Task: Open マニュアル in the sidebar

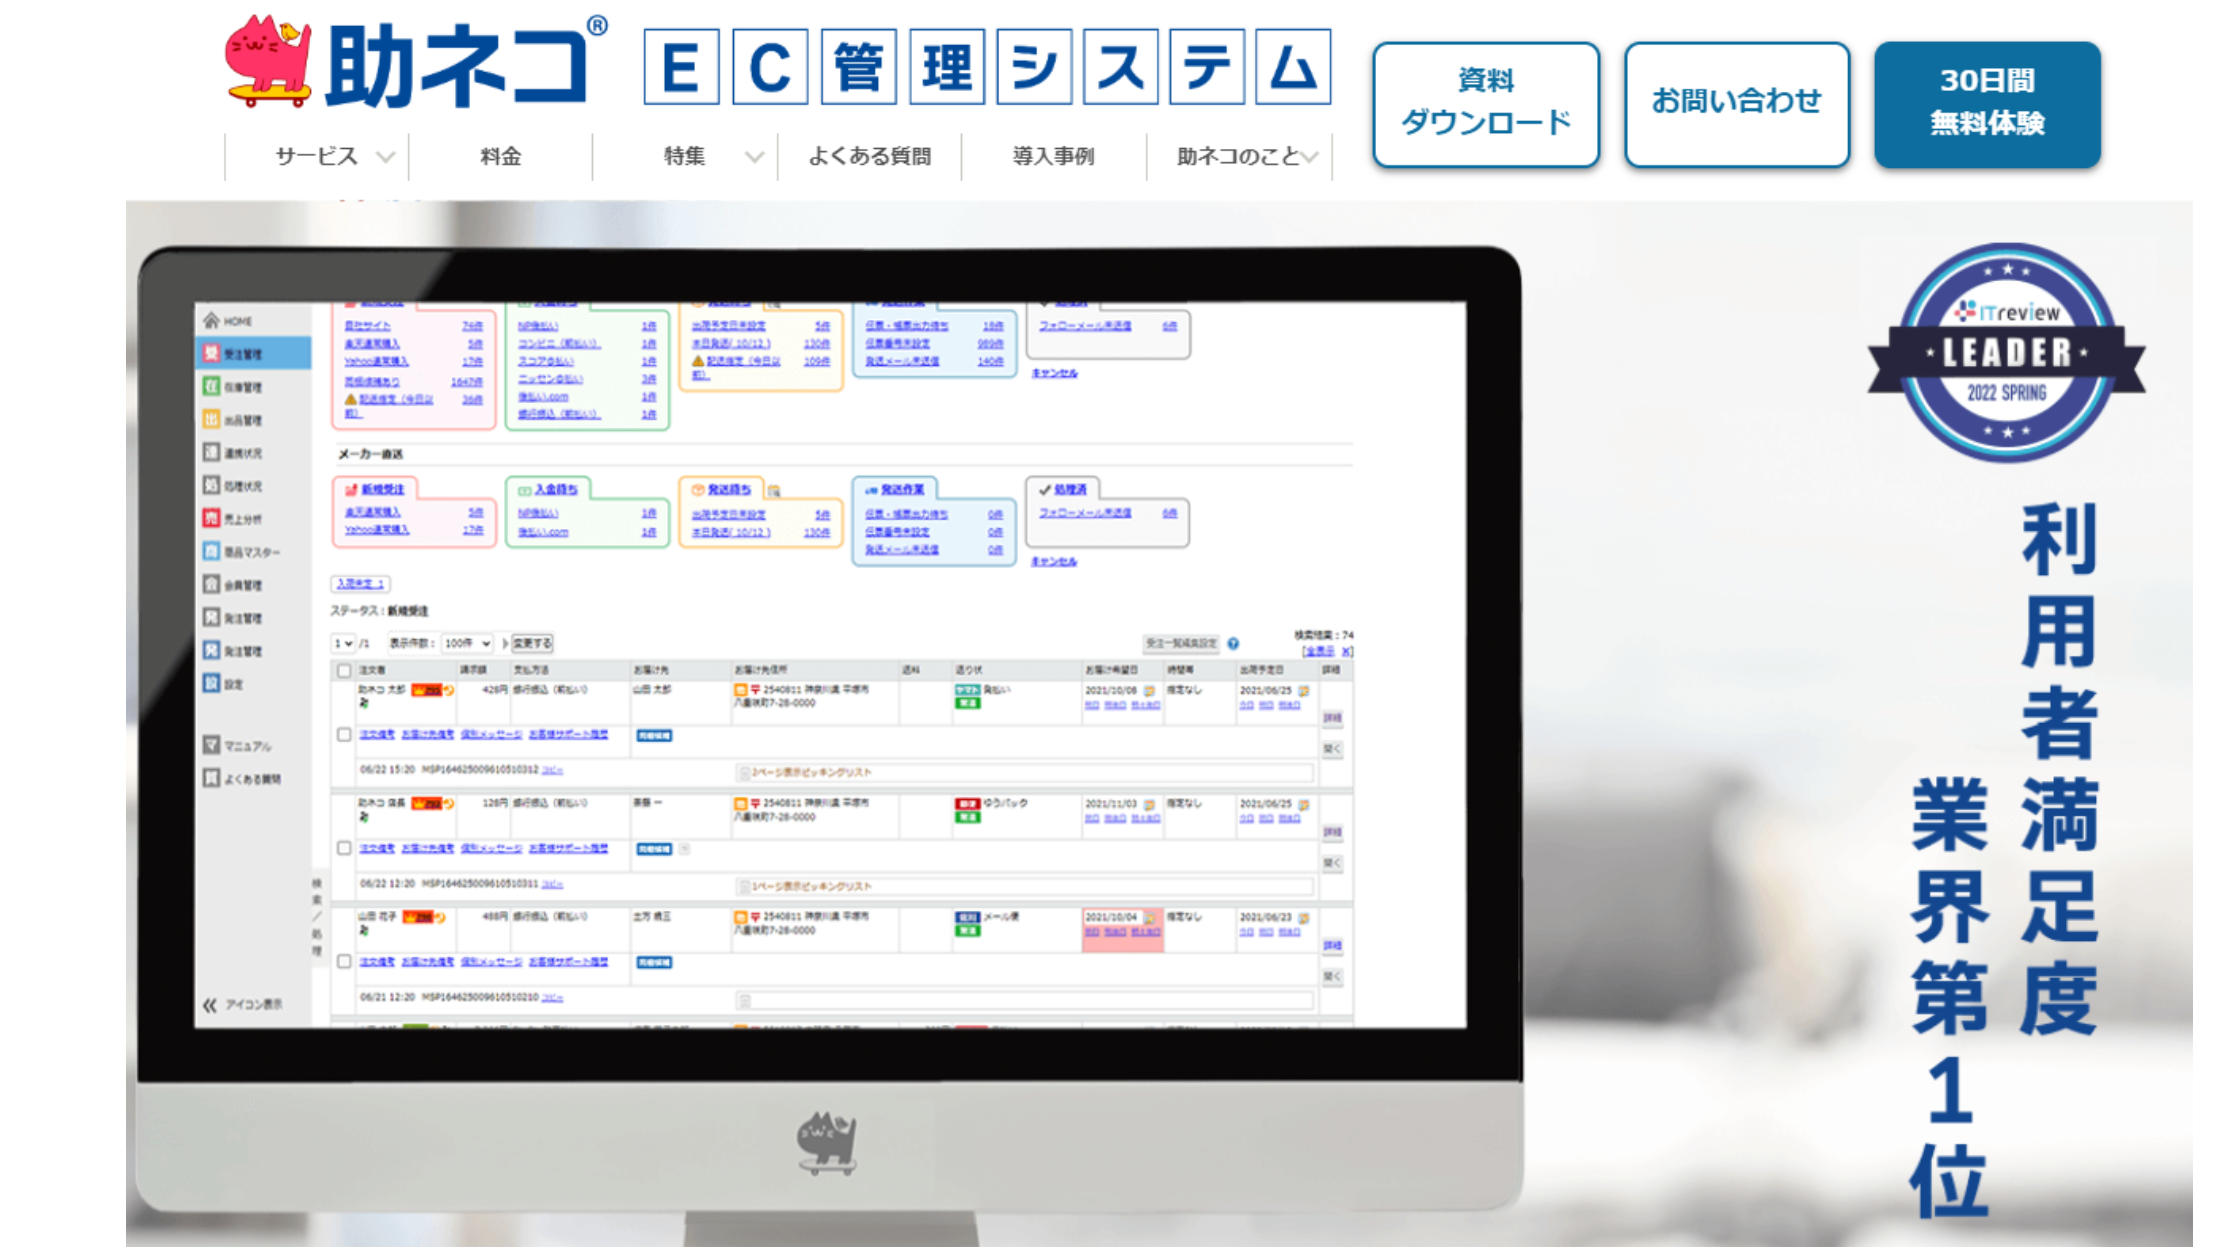Action: (x=237, y=745)
